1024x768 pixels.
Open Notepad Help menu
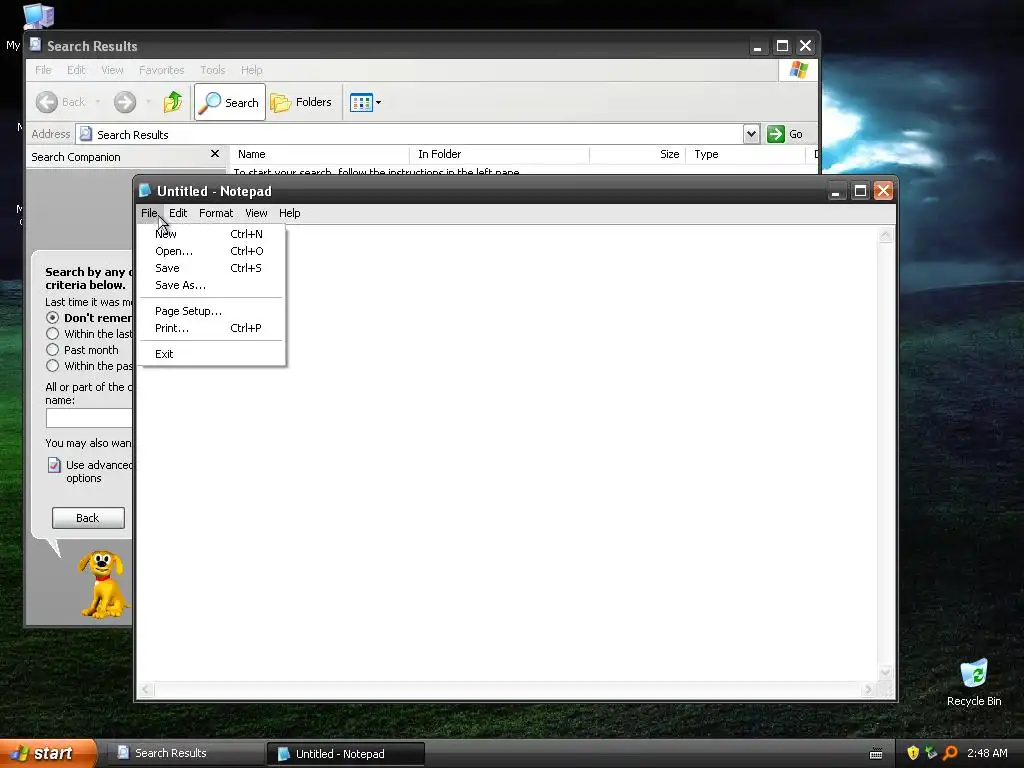[289, 213]
